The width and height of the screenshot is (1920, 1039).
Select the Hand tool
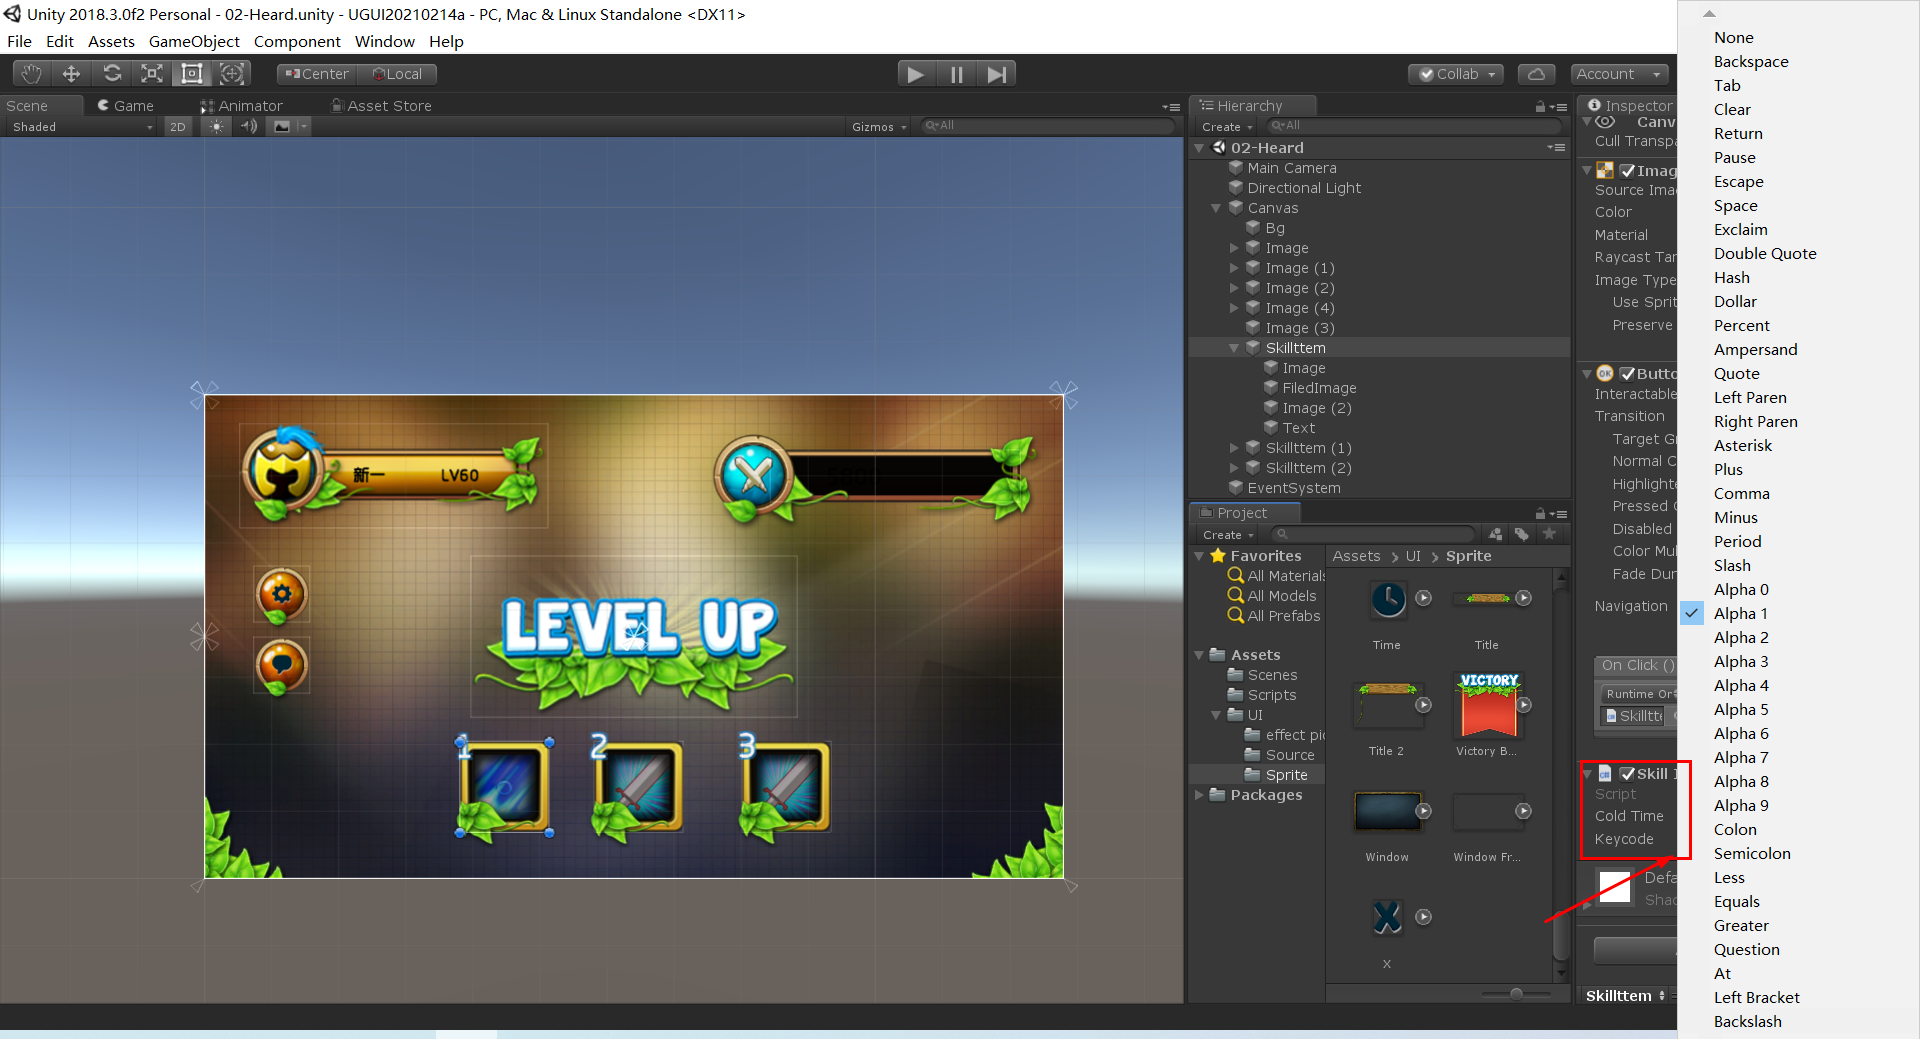pyautogui.click(x=30, y=73)
